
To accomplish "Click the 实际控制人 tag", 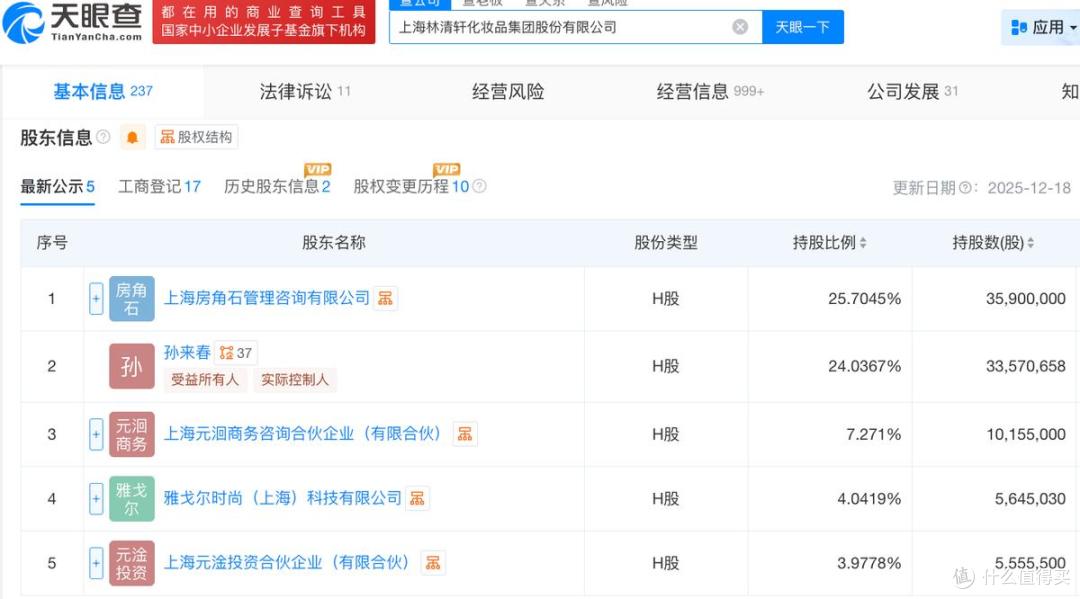I will pos(295,379).
